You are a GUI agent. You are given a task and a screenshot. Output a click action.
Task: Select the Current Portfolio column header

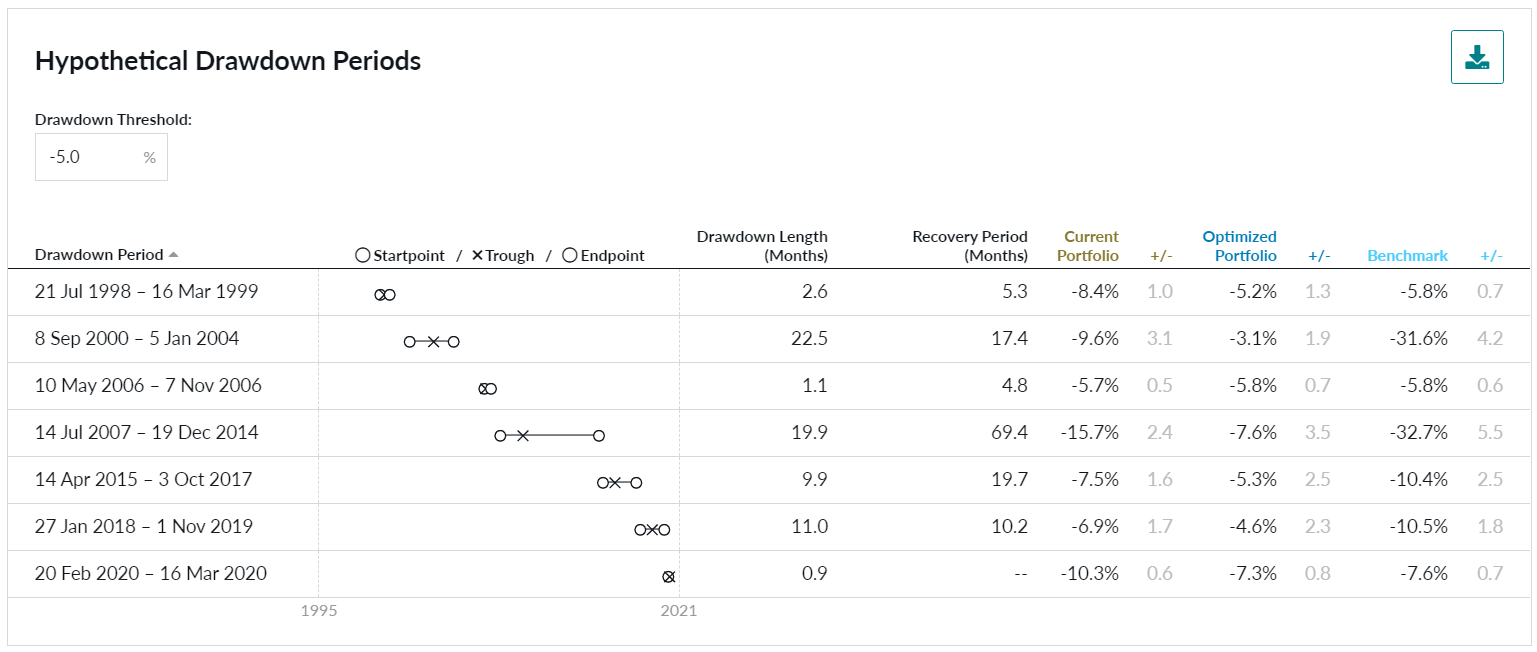click(1090, 246)
